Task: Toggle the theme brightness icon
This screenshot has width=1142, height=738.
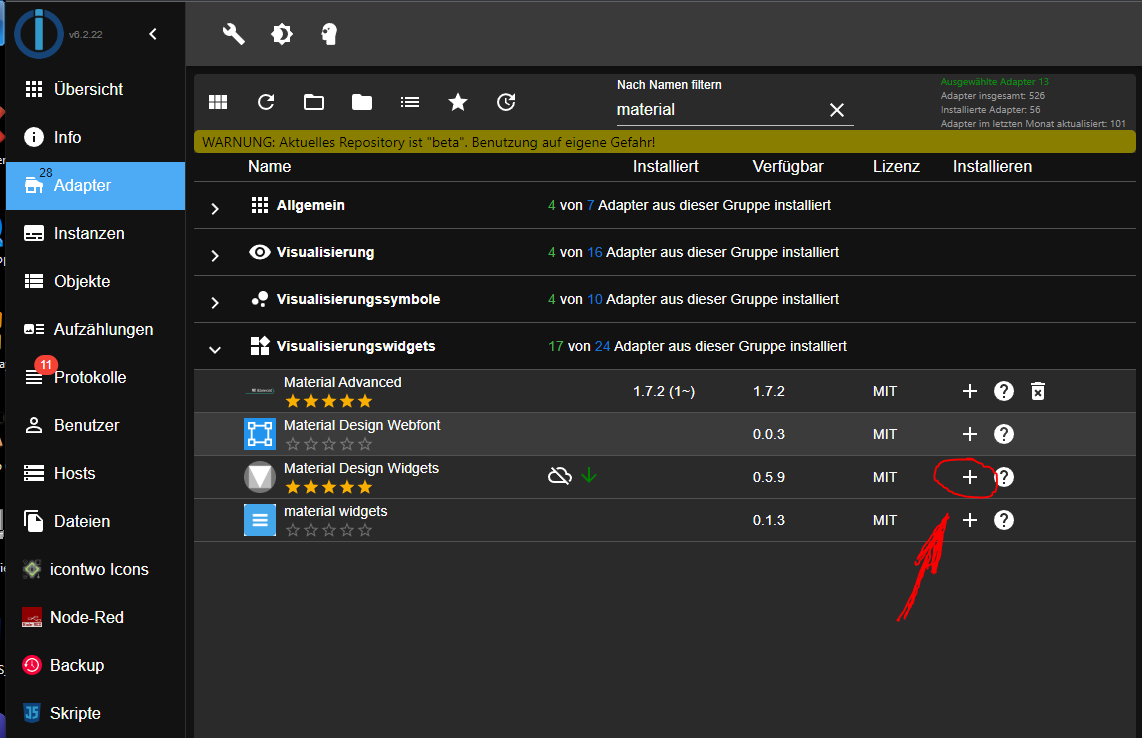Action: (282, 35)
